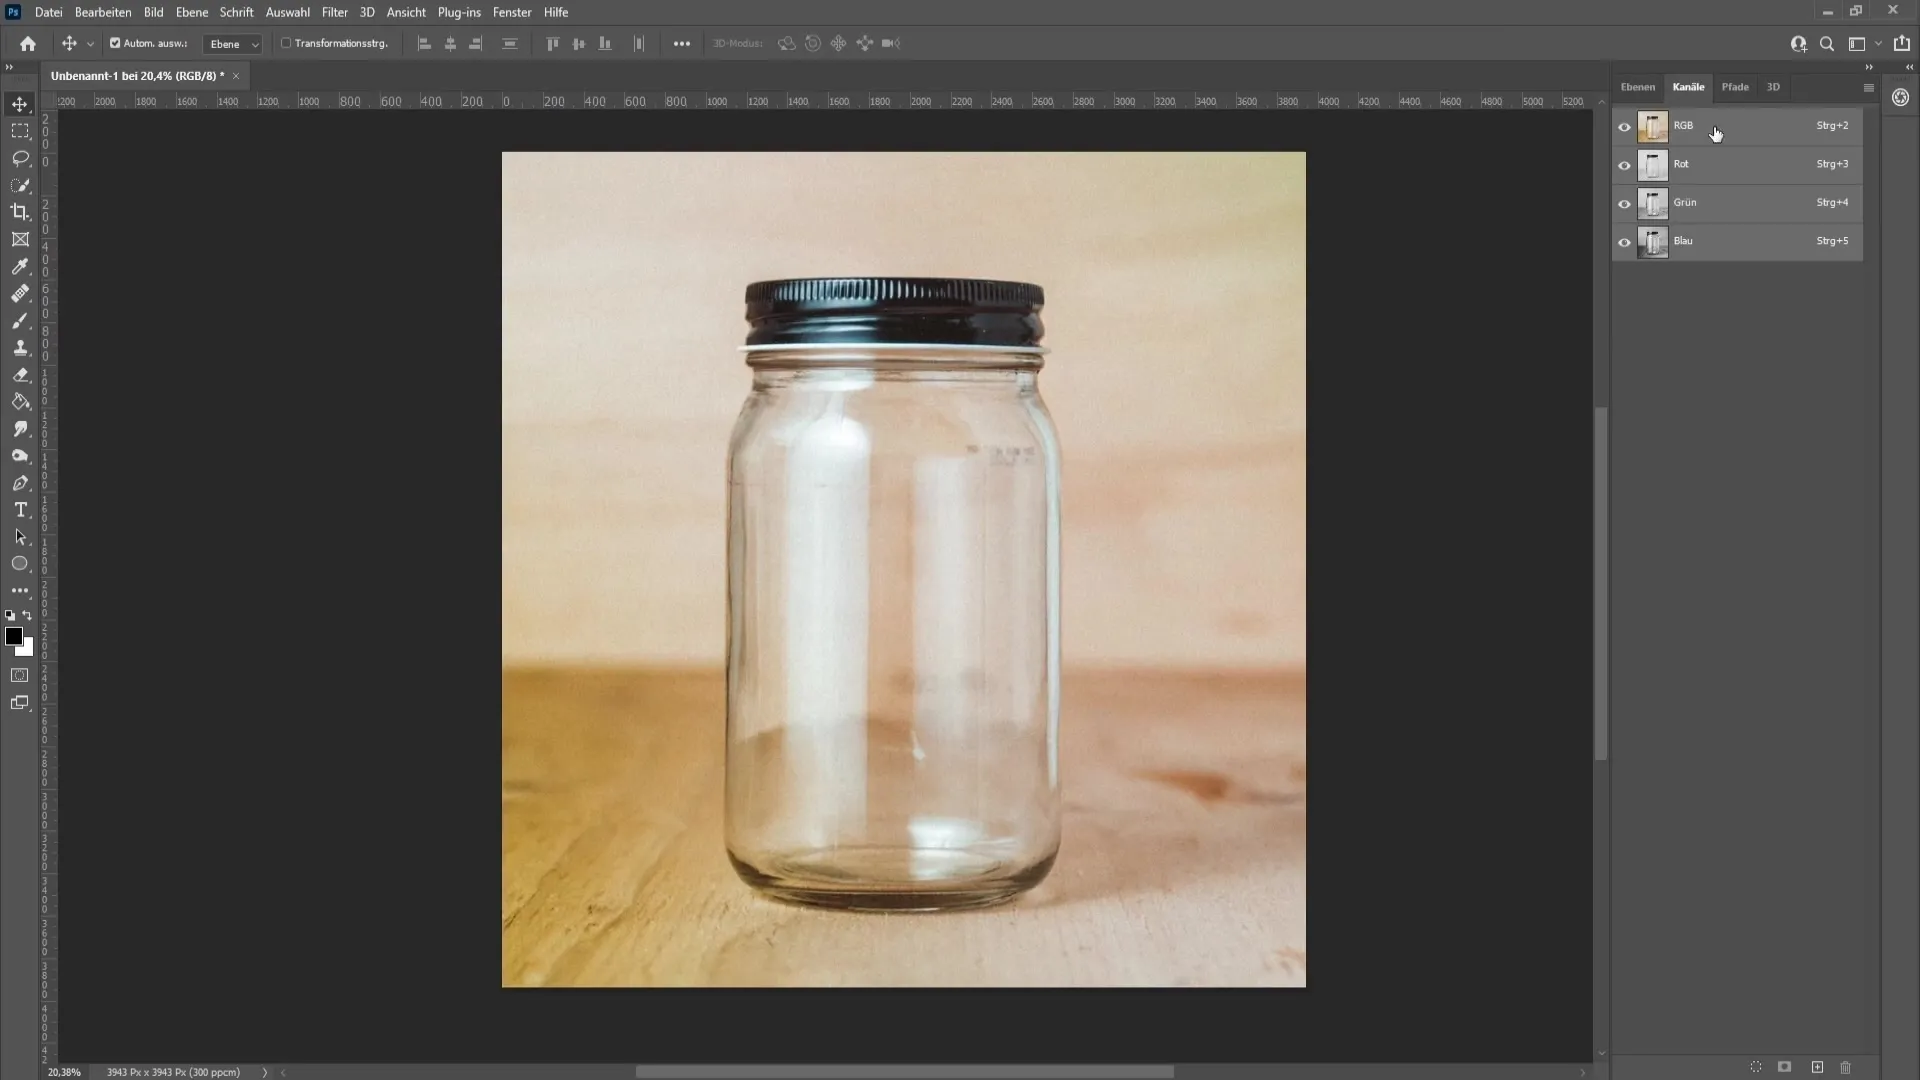Toggle visibility of Blau channel

[1625, 241]
